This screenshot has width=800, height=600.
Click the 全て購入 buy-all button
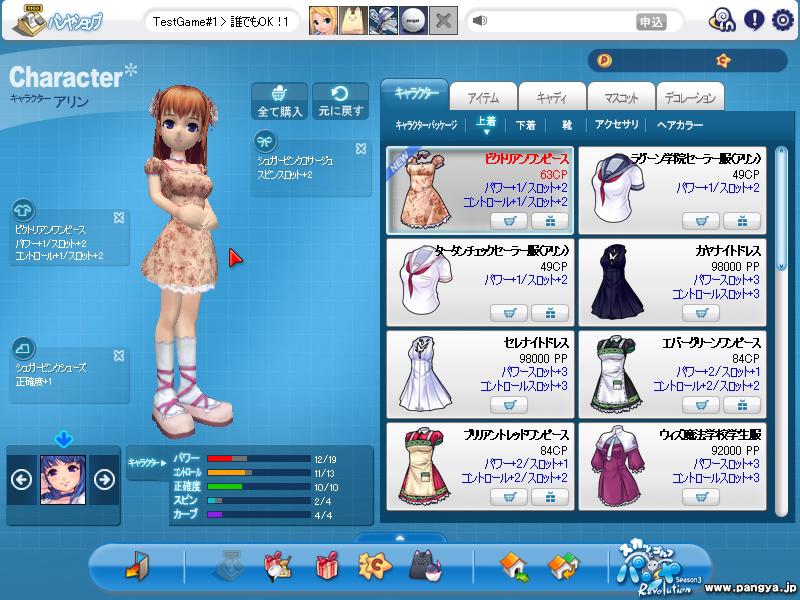(x=280, y=102)
